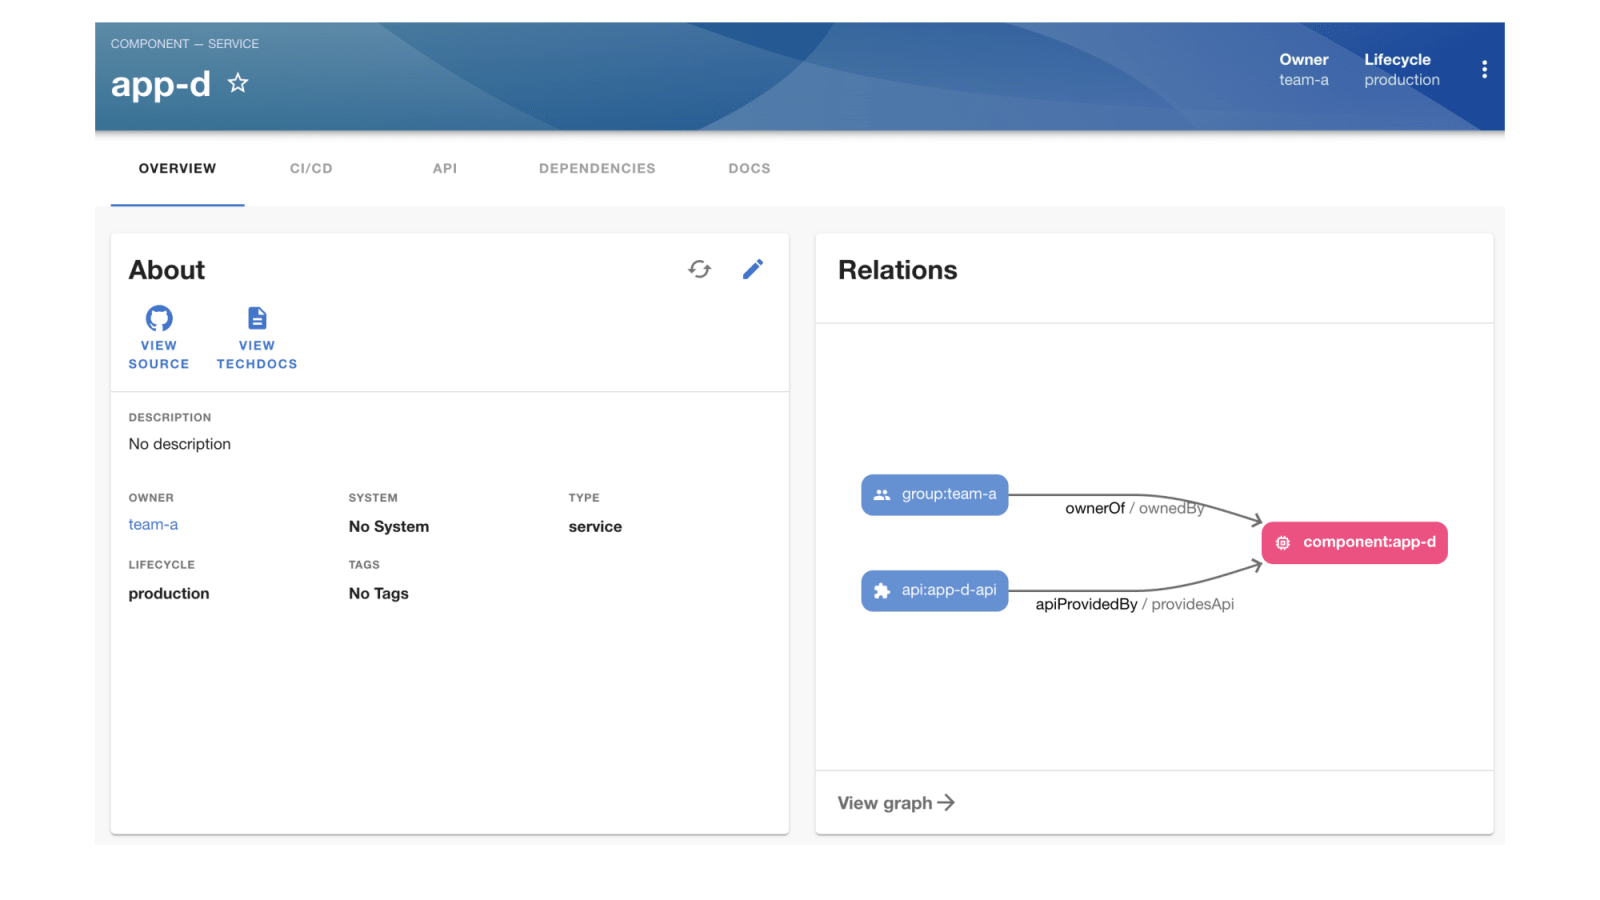1600x900 pixels.
Task: Switch to the CI/CD tab
Action: pyautogui.click(x=311, y=169)
